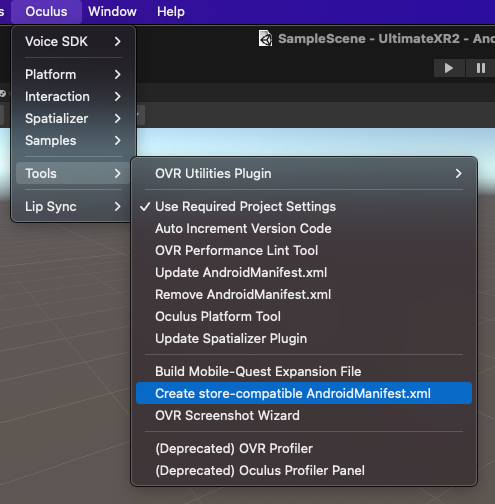Expand the Voice SDK submenu arrow
The width and height of the screenshot is (495, 504).
[x=117, y=42]
